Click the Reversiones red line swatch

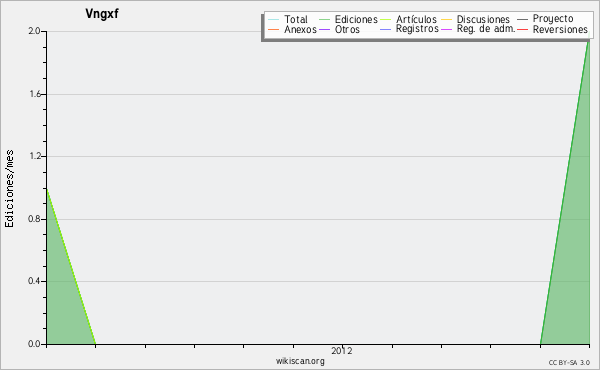tap(522, 29)
